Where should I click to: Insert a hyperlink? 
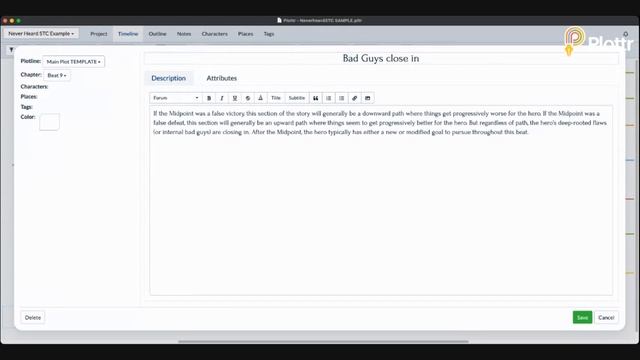(355, 98)
